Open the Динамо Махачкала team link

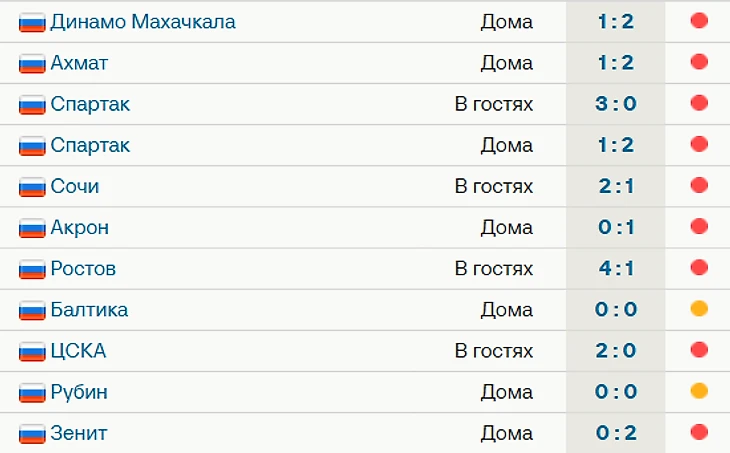pyautogui.click(x=143, y=22)
